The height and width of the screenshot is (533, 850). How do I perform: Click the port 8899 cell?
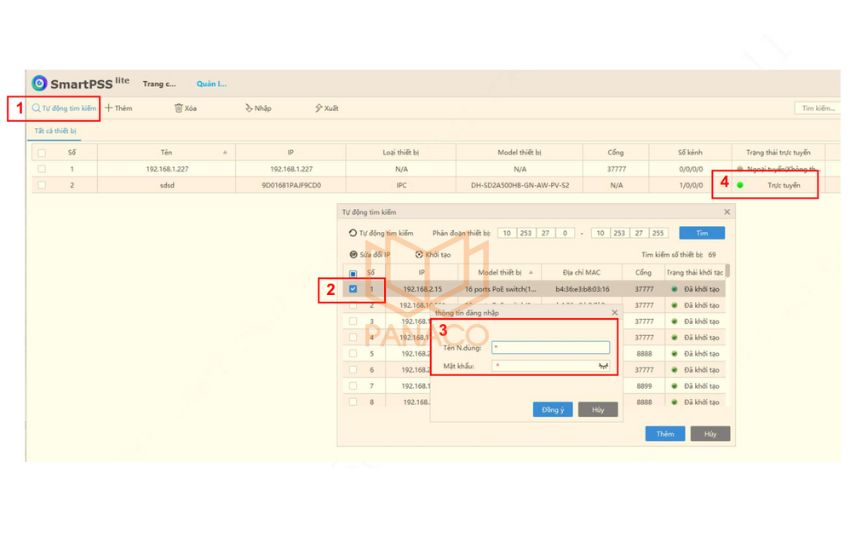click(644, 386)
